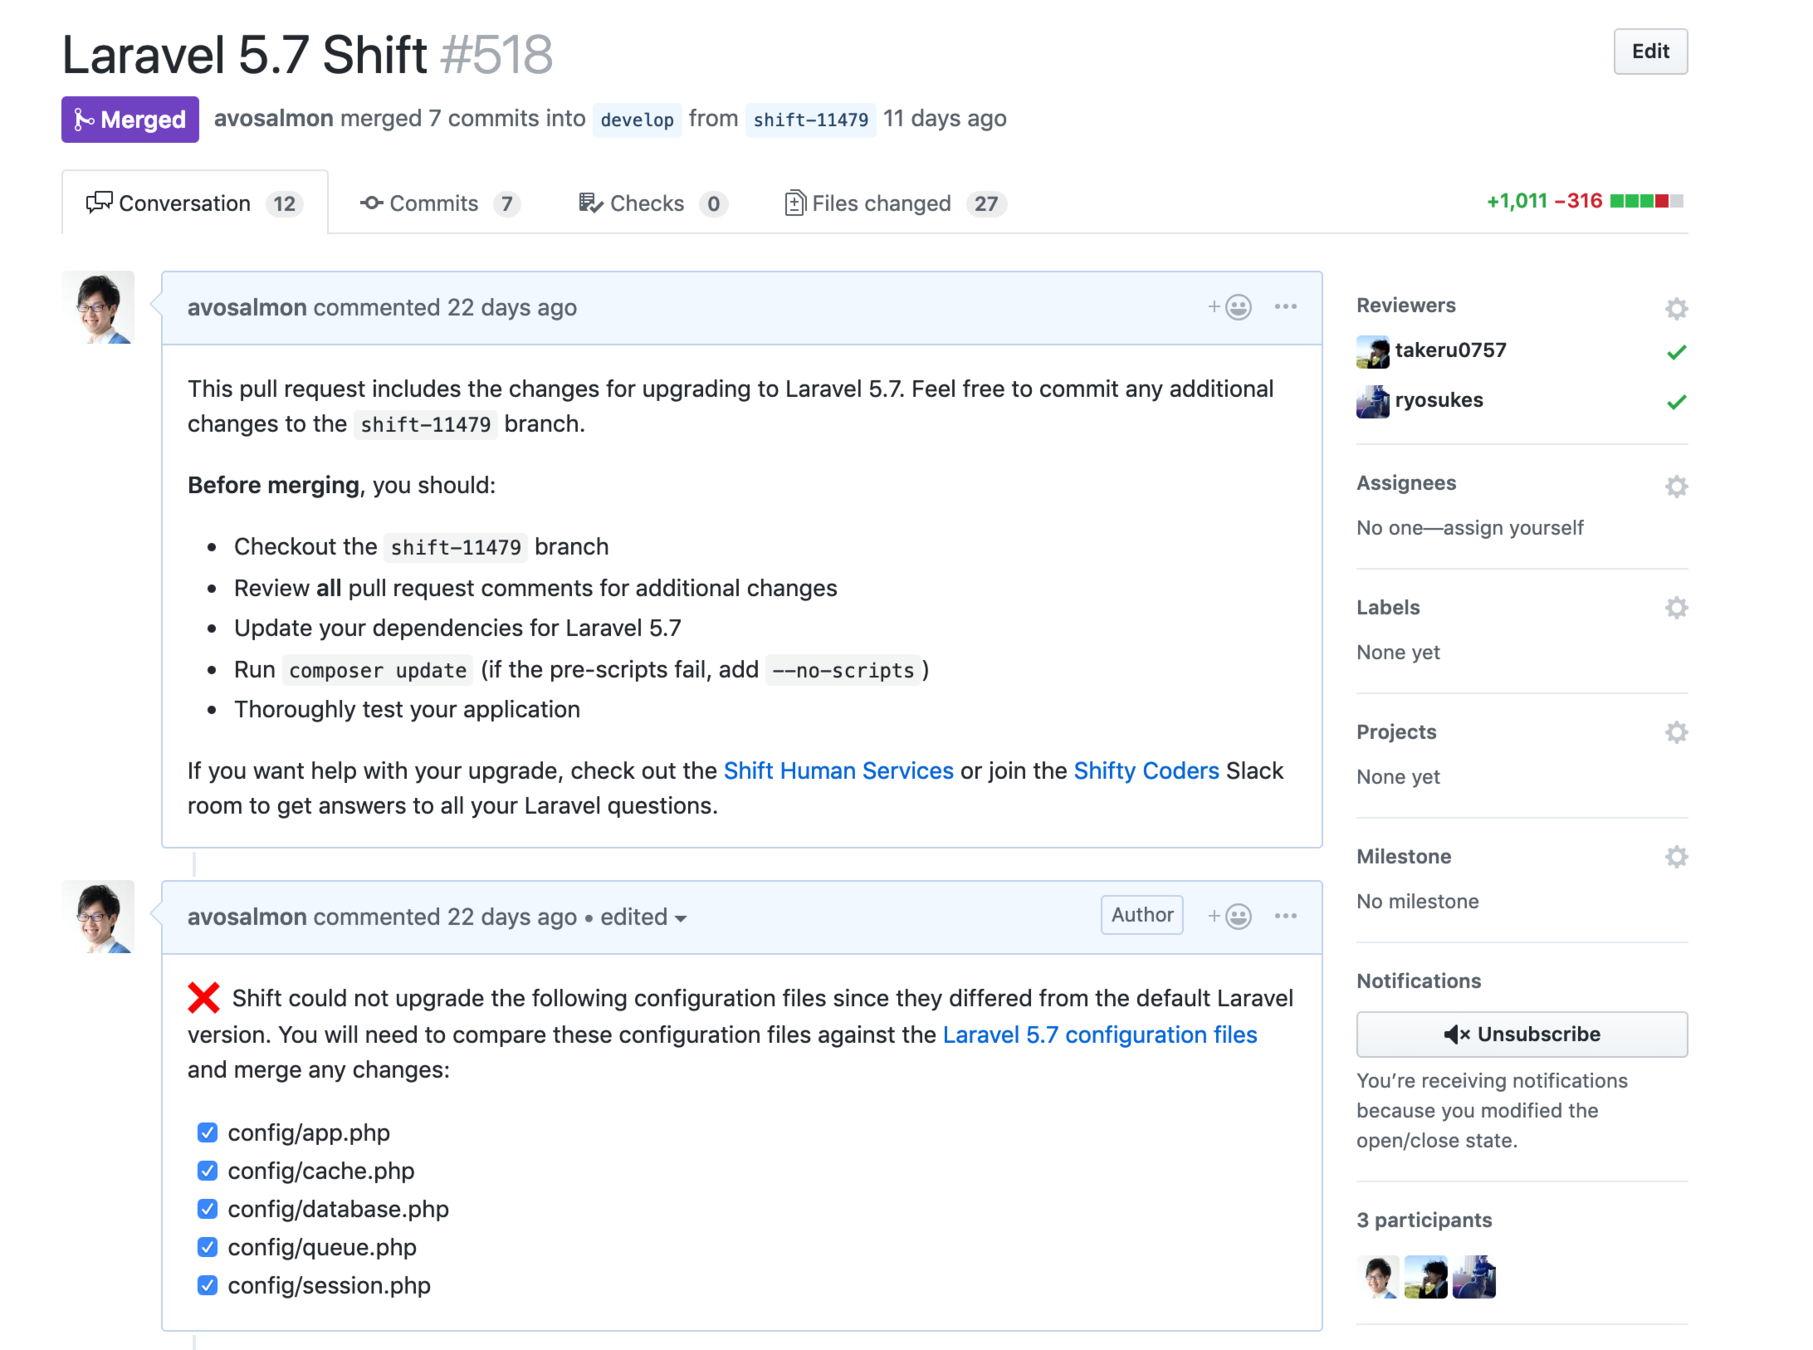The image size is (1813, 1350).
Task: Click ryosukes reviewer name
Action: (1439, 400)
